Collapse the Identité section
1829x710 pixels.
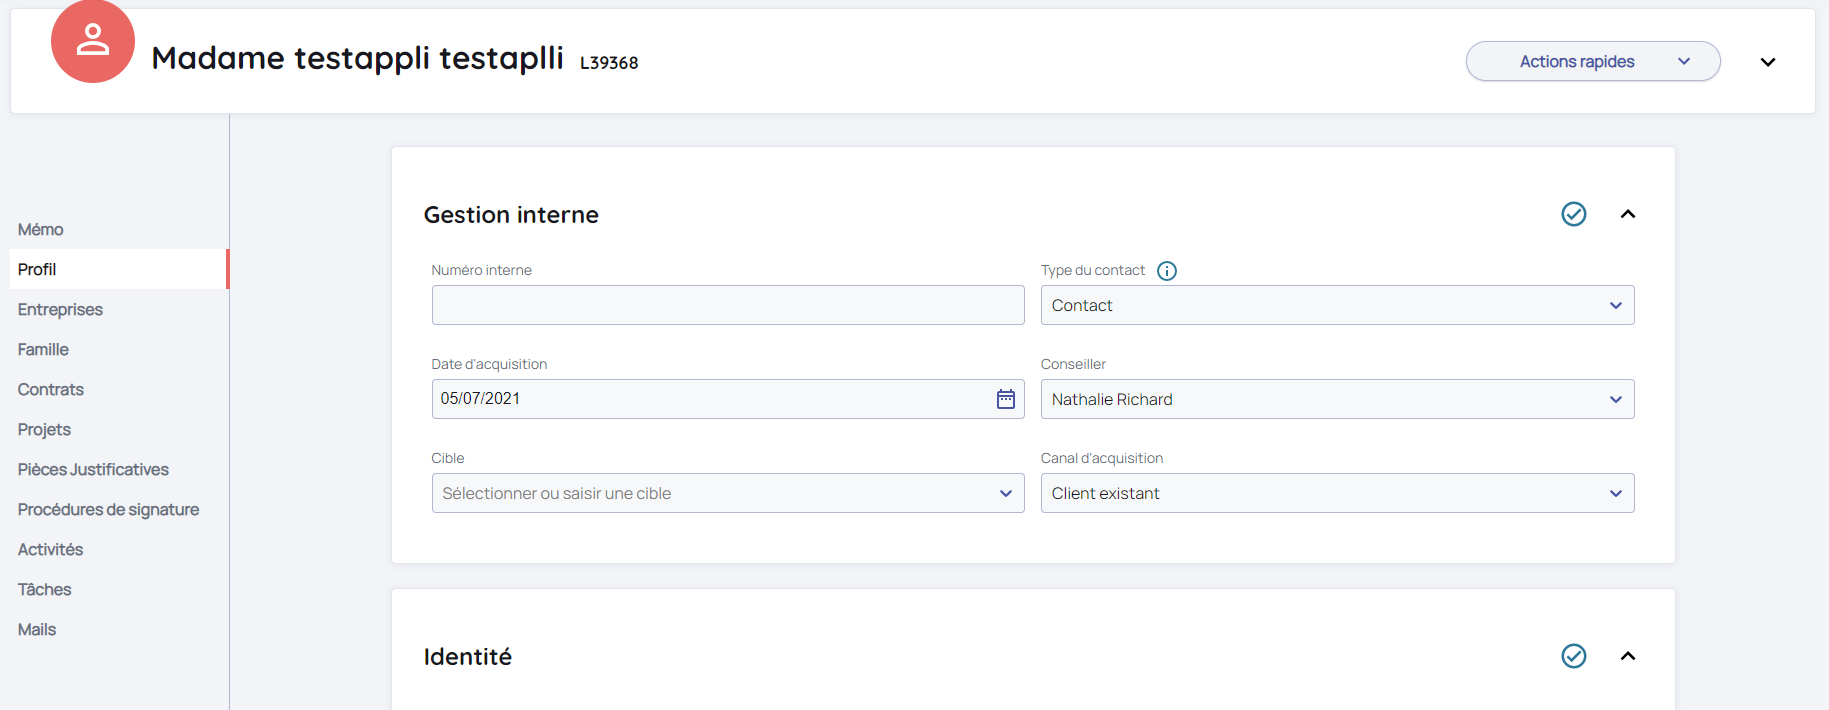coord(1627,656)
